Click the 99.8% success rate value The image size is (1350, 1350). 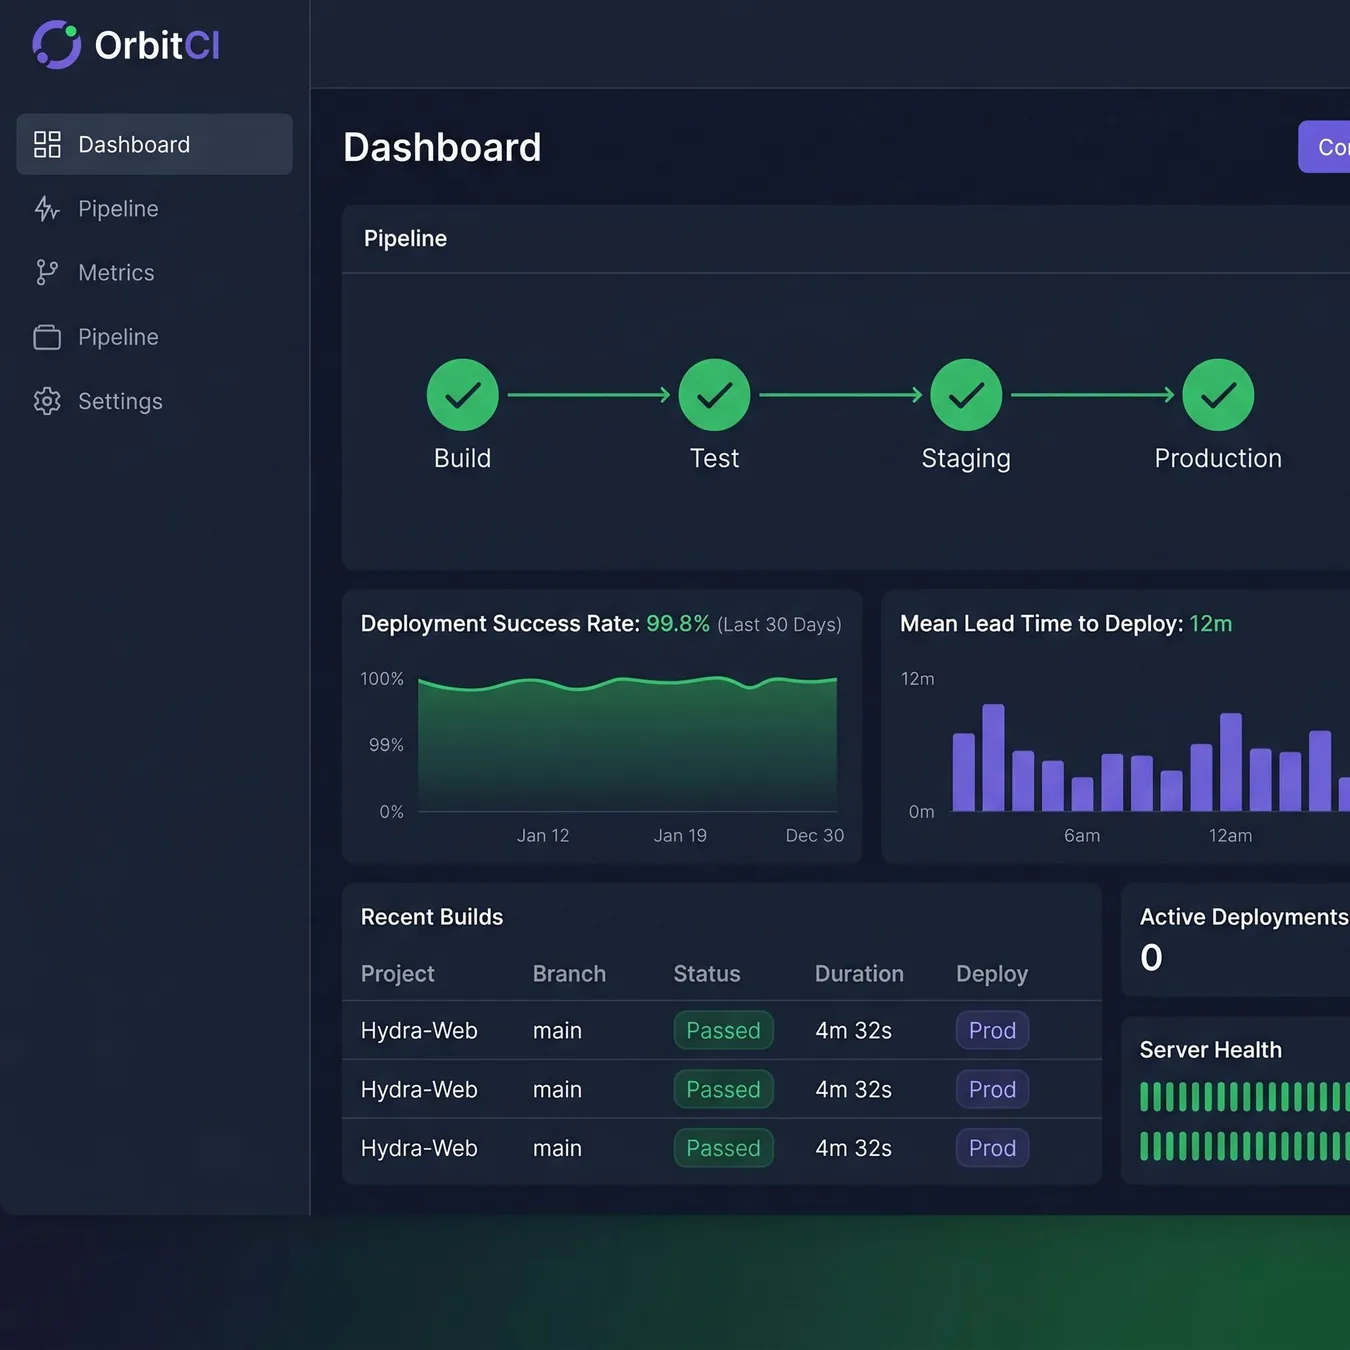pyautogui.click(x=678, y=624)
